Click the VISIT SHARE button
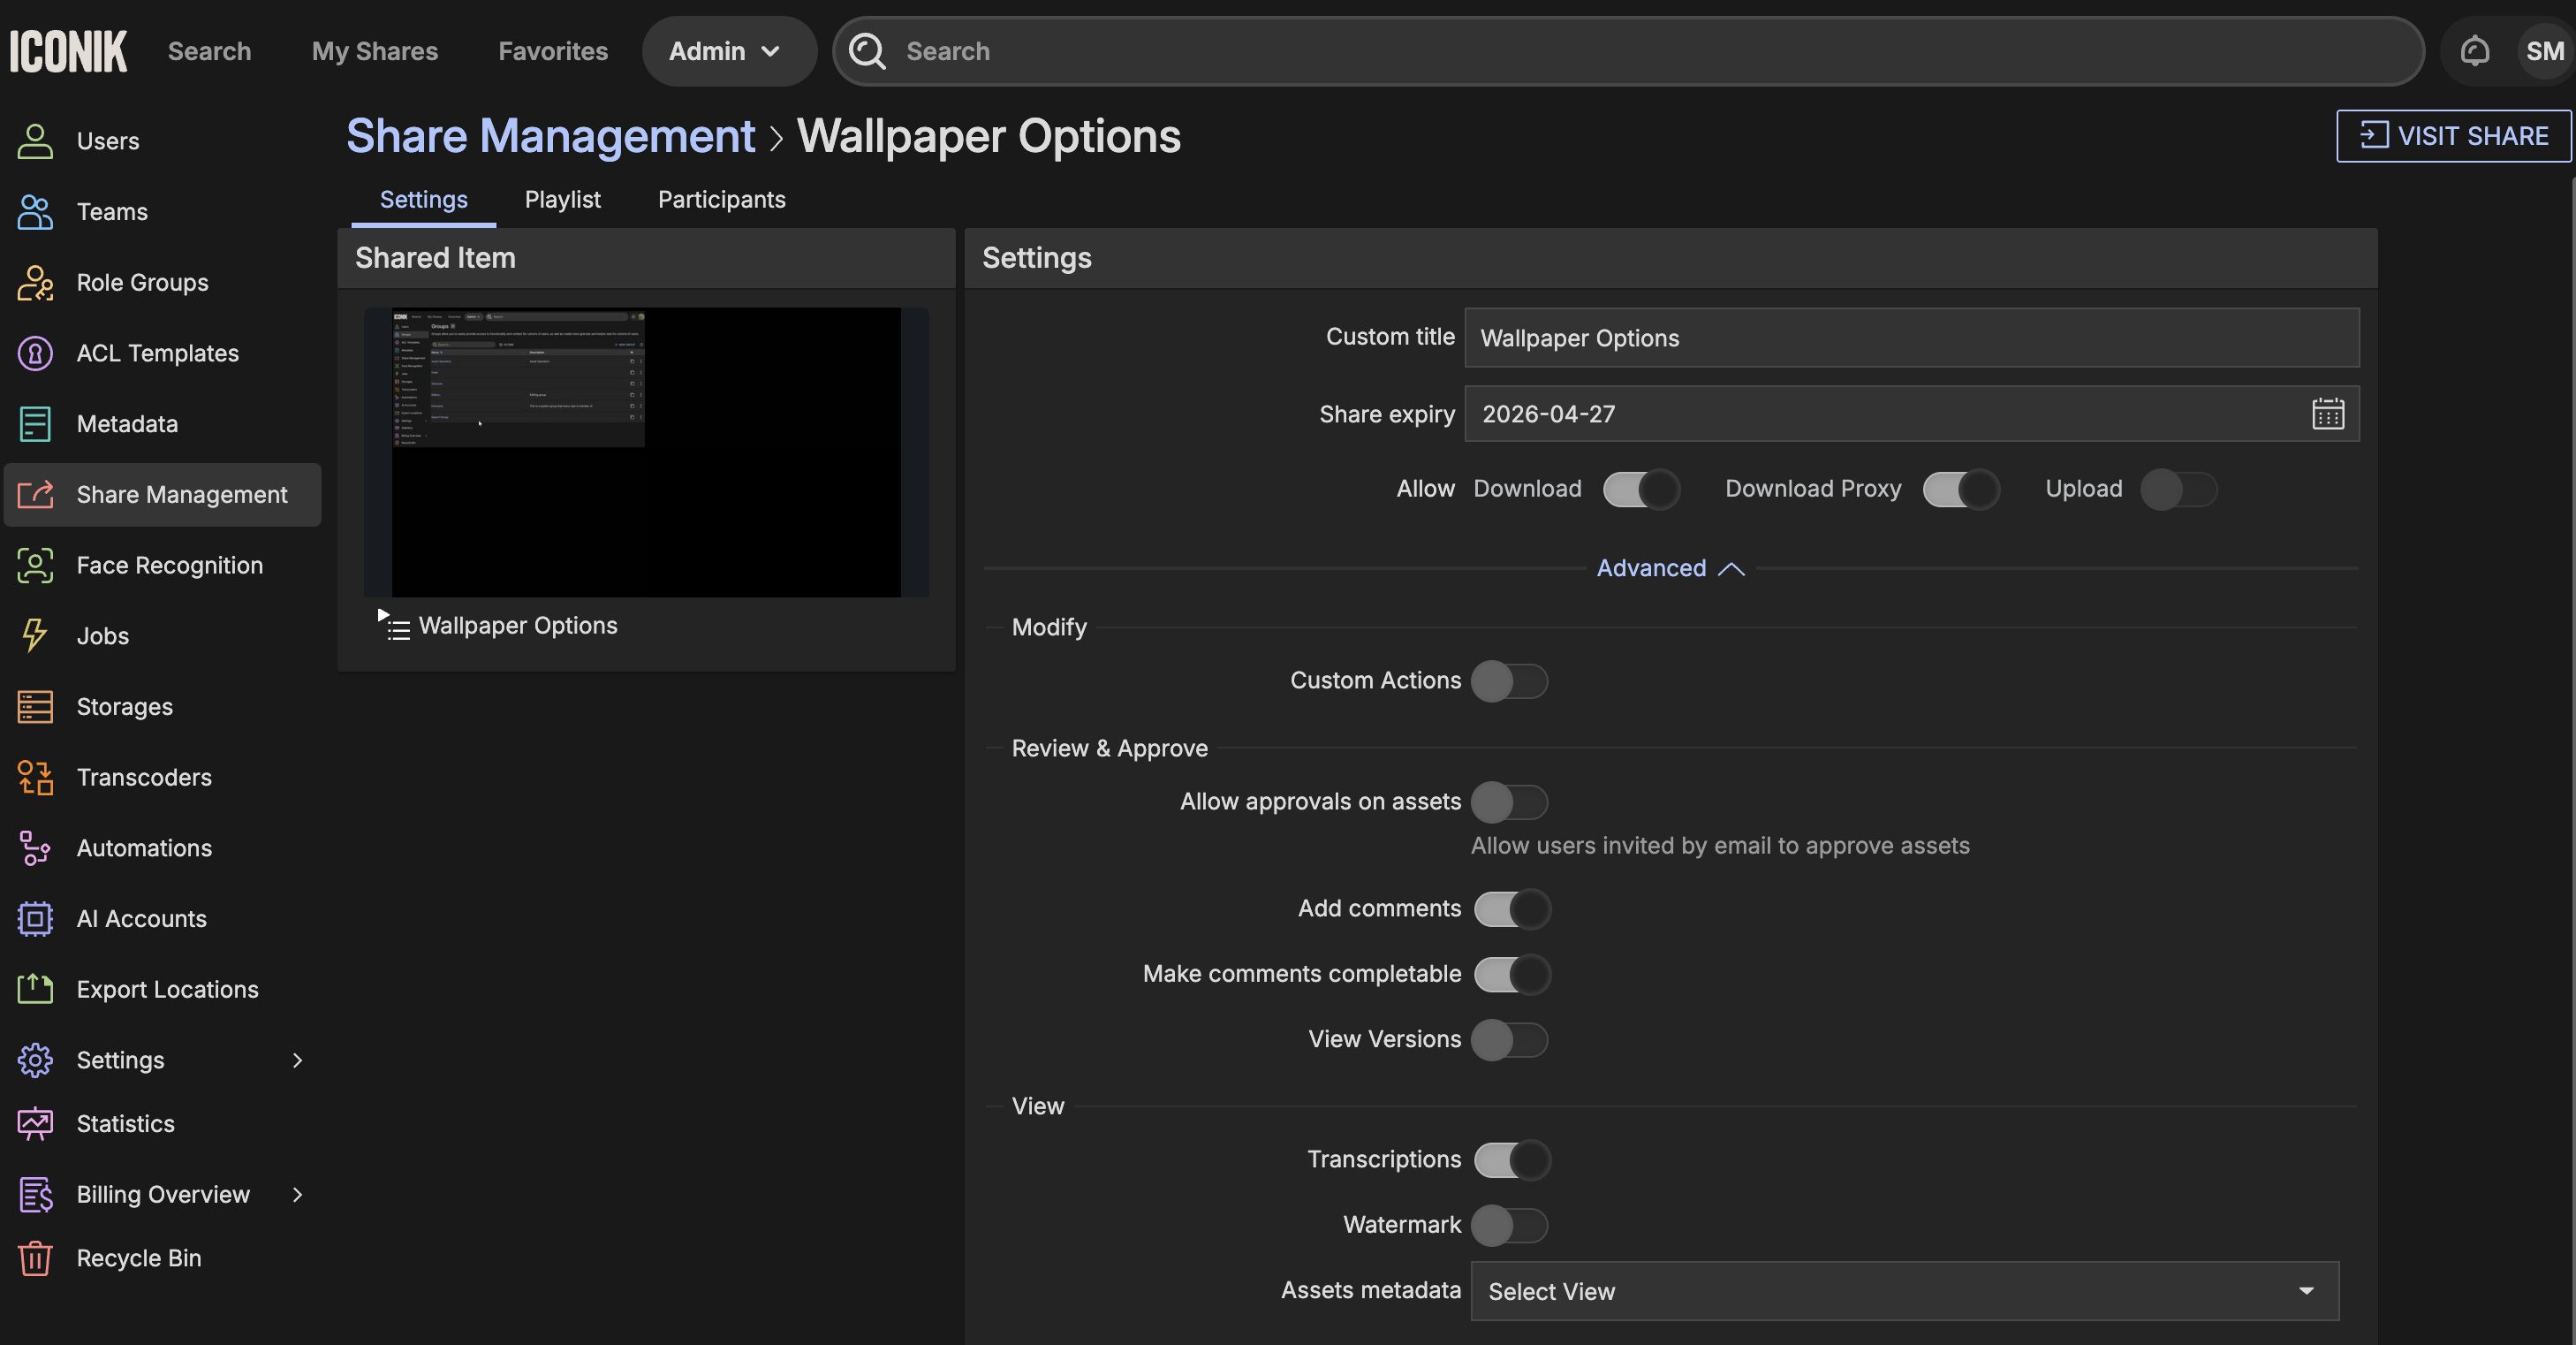This screenshot has width=2576, height=1345. 2452,136
